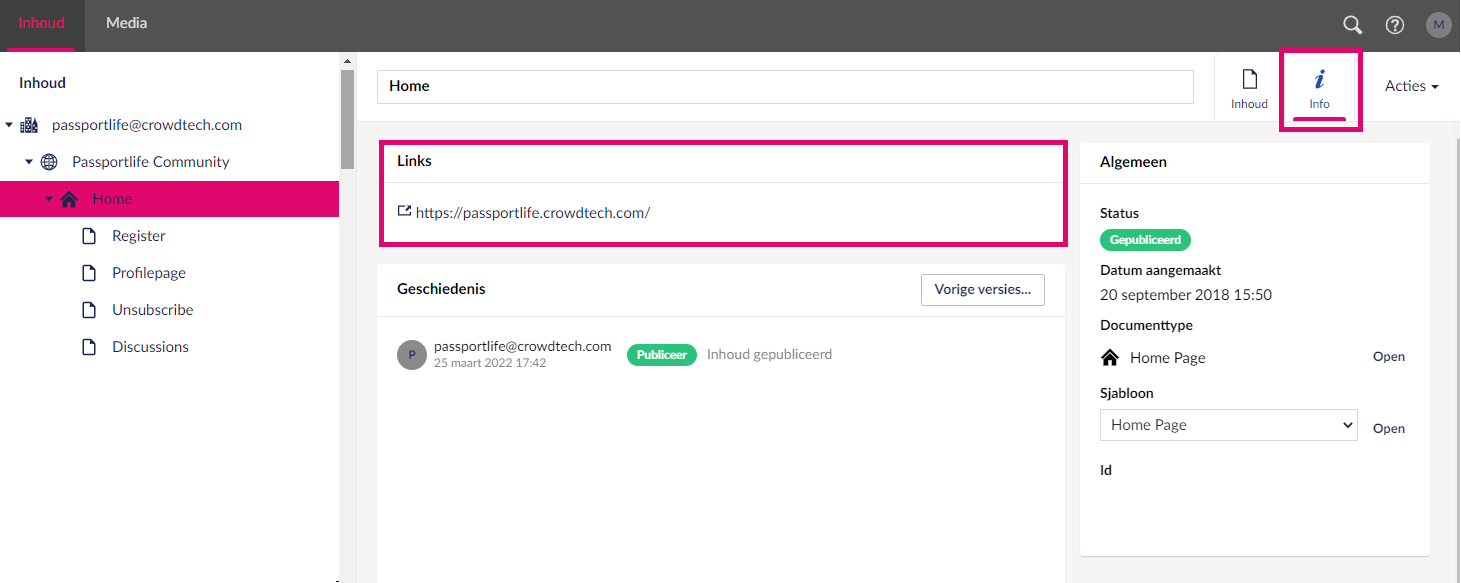Select the Home node in the tree
The height and width of the screenshot is (583, 1461).
112,199
